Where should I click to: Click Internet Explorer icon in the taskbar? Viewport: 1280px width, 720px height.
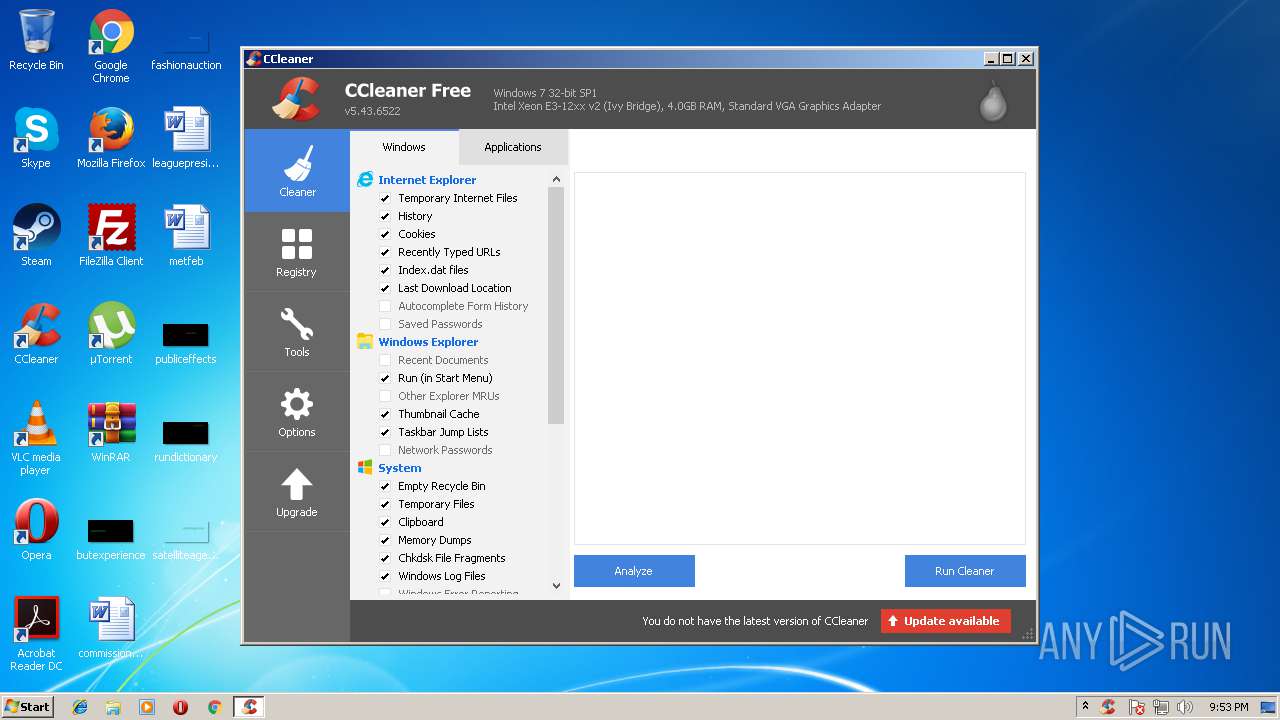point(80,707)
